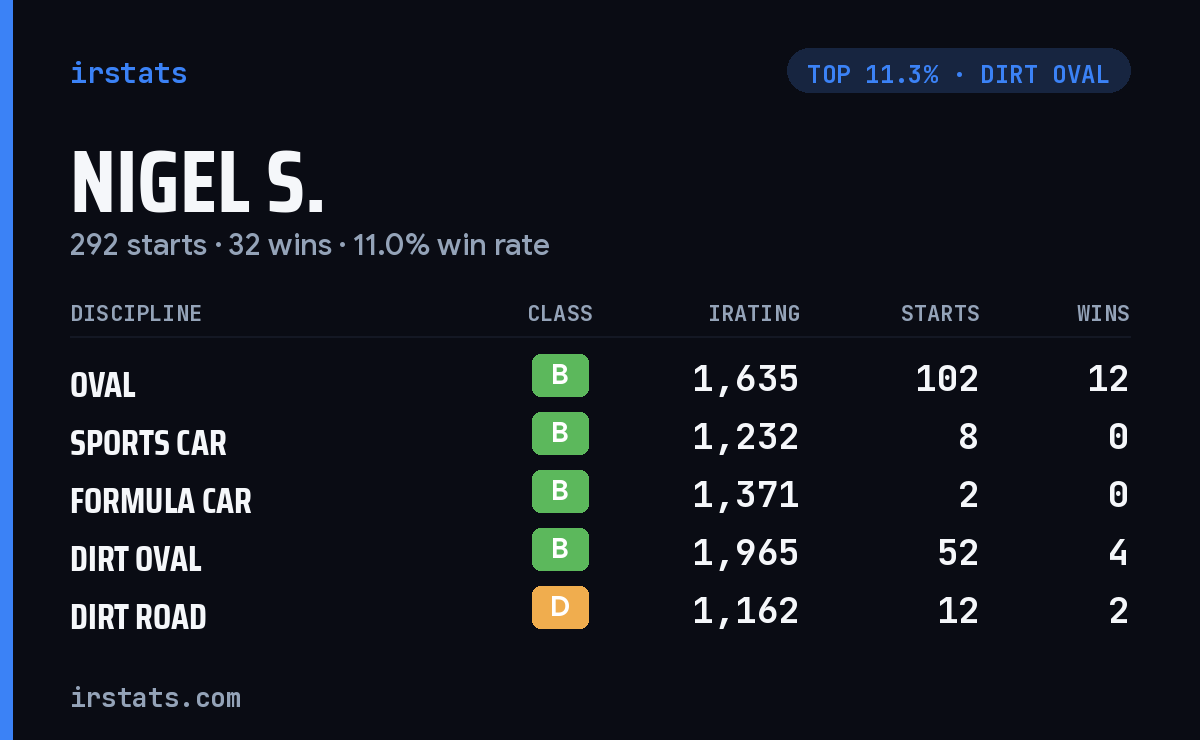The image size is (1200, 740).
Task: Click the Oval class B badge
Action: click(560, 376)
